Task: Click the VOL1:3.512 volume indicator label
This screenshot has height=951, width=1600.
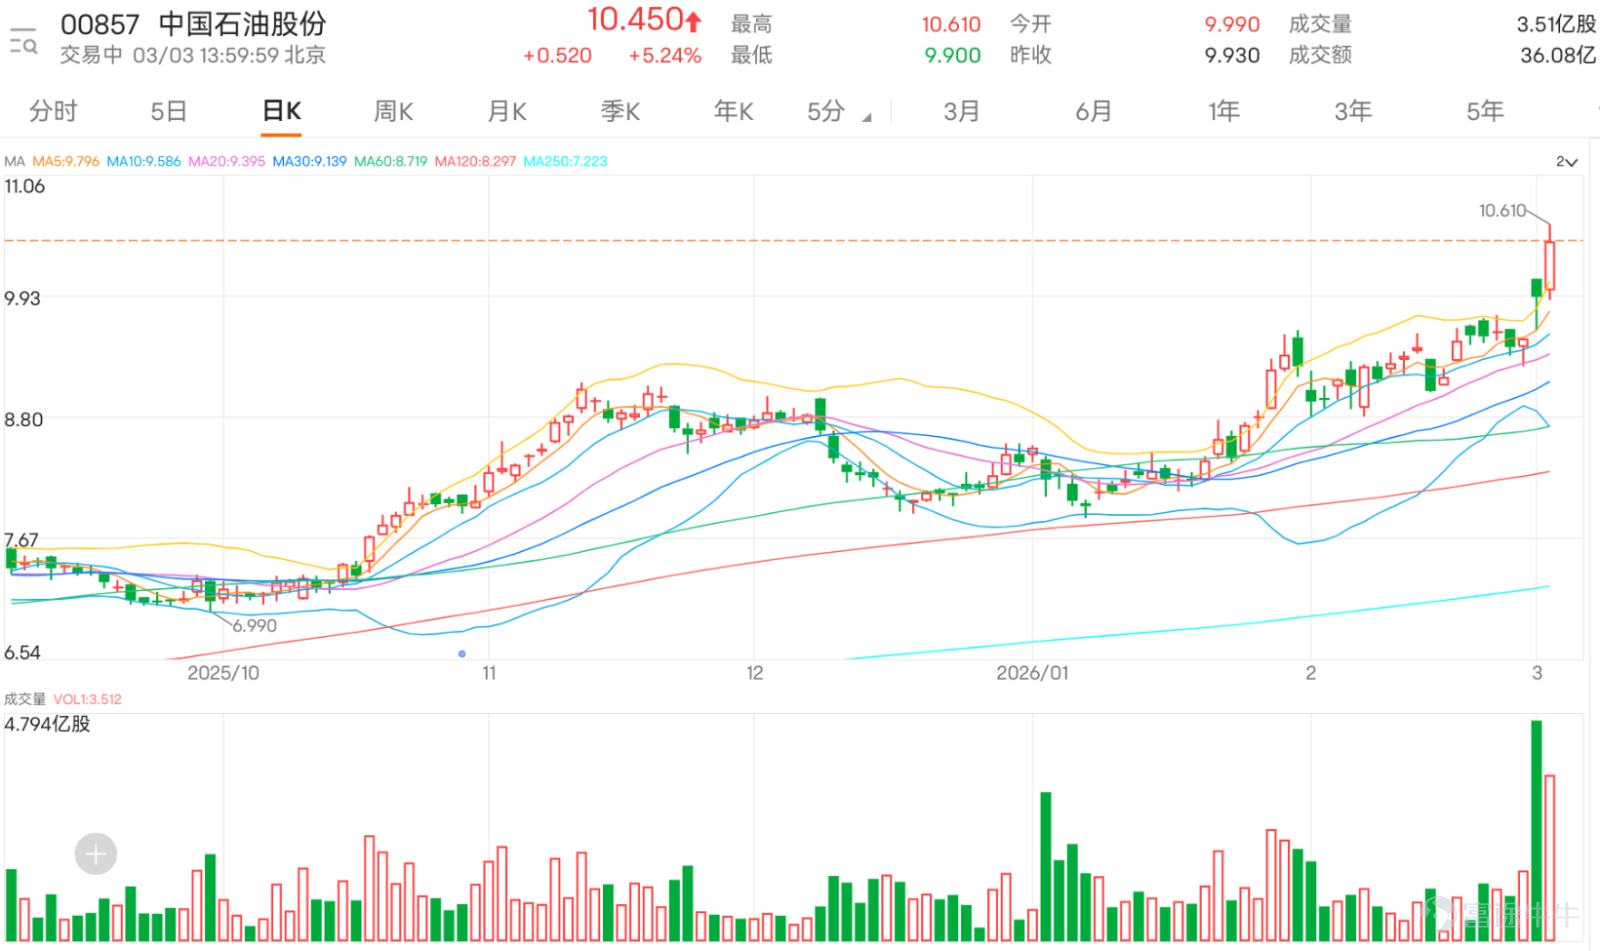Action: point(87,700)
